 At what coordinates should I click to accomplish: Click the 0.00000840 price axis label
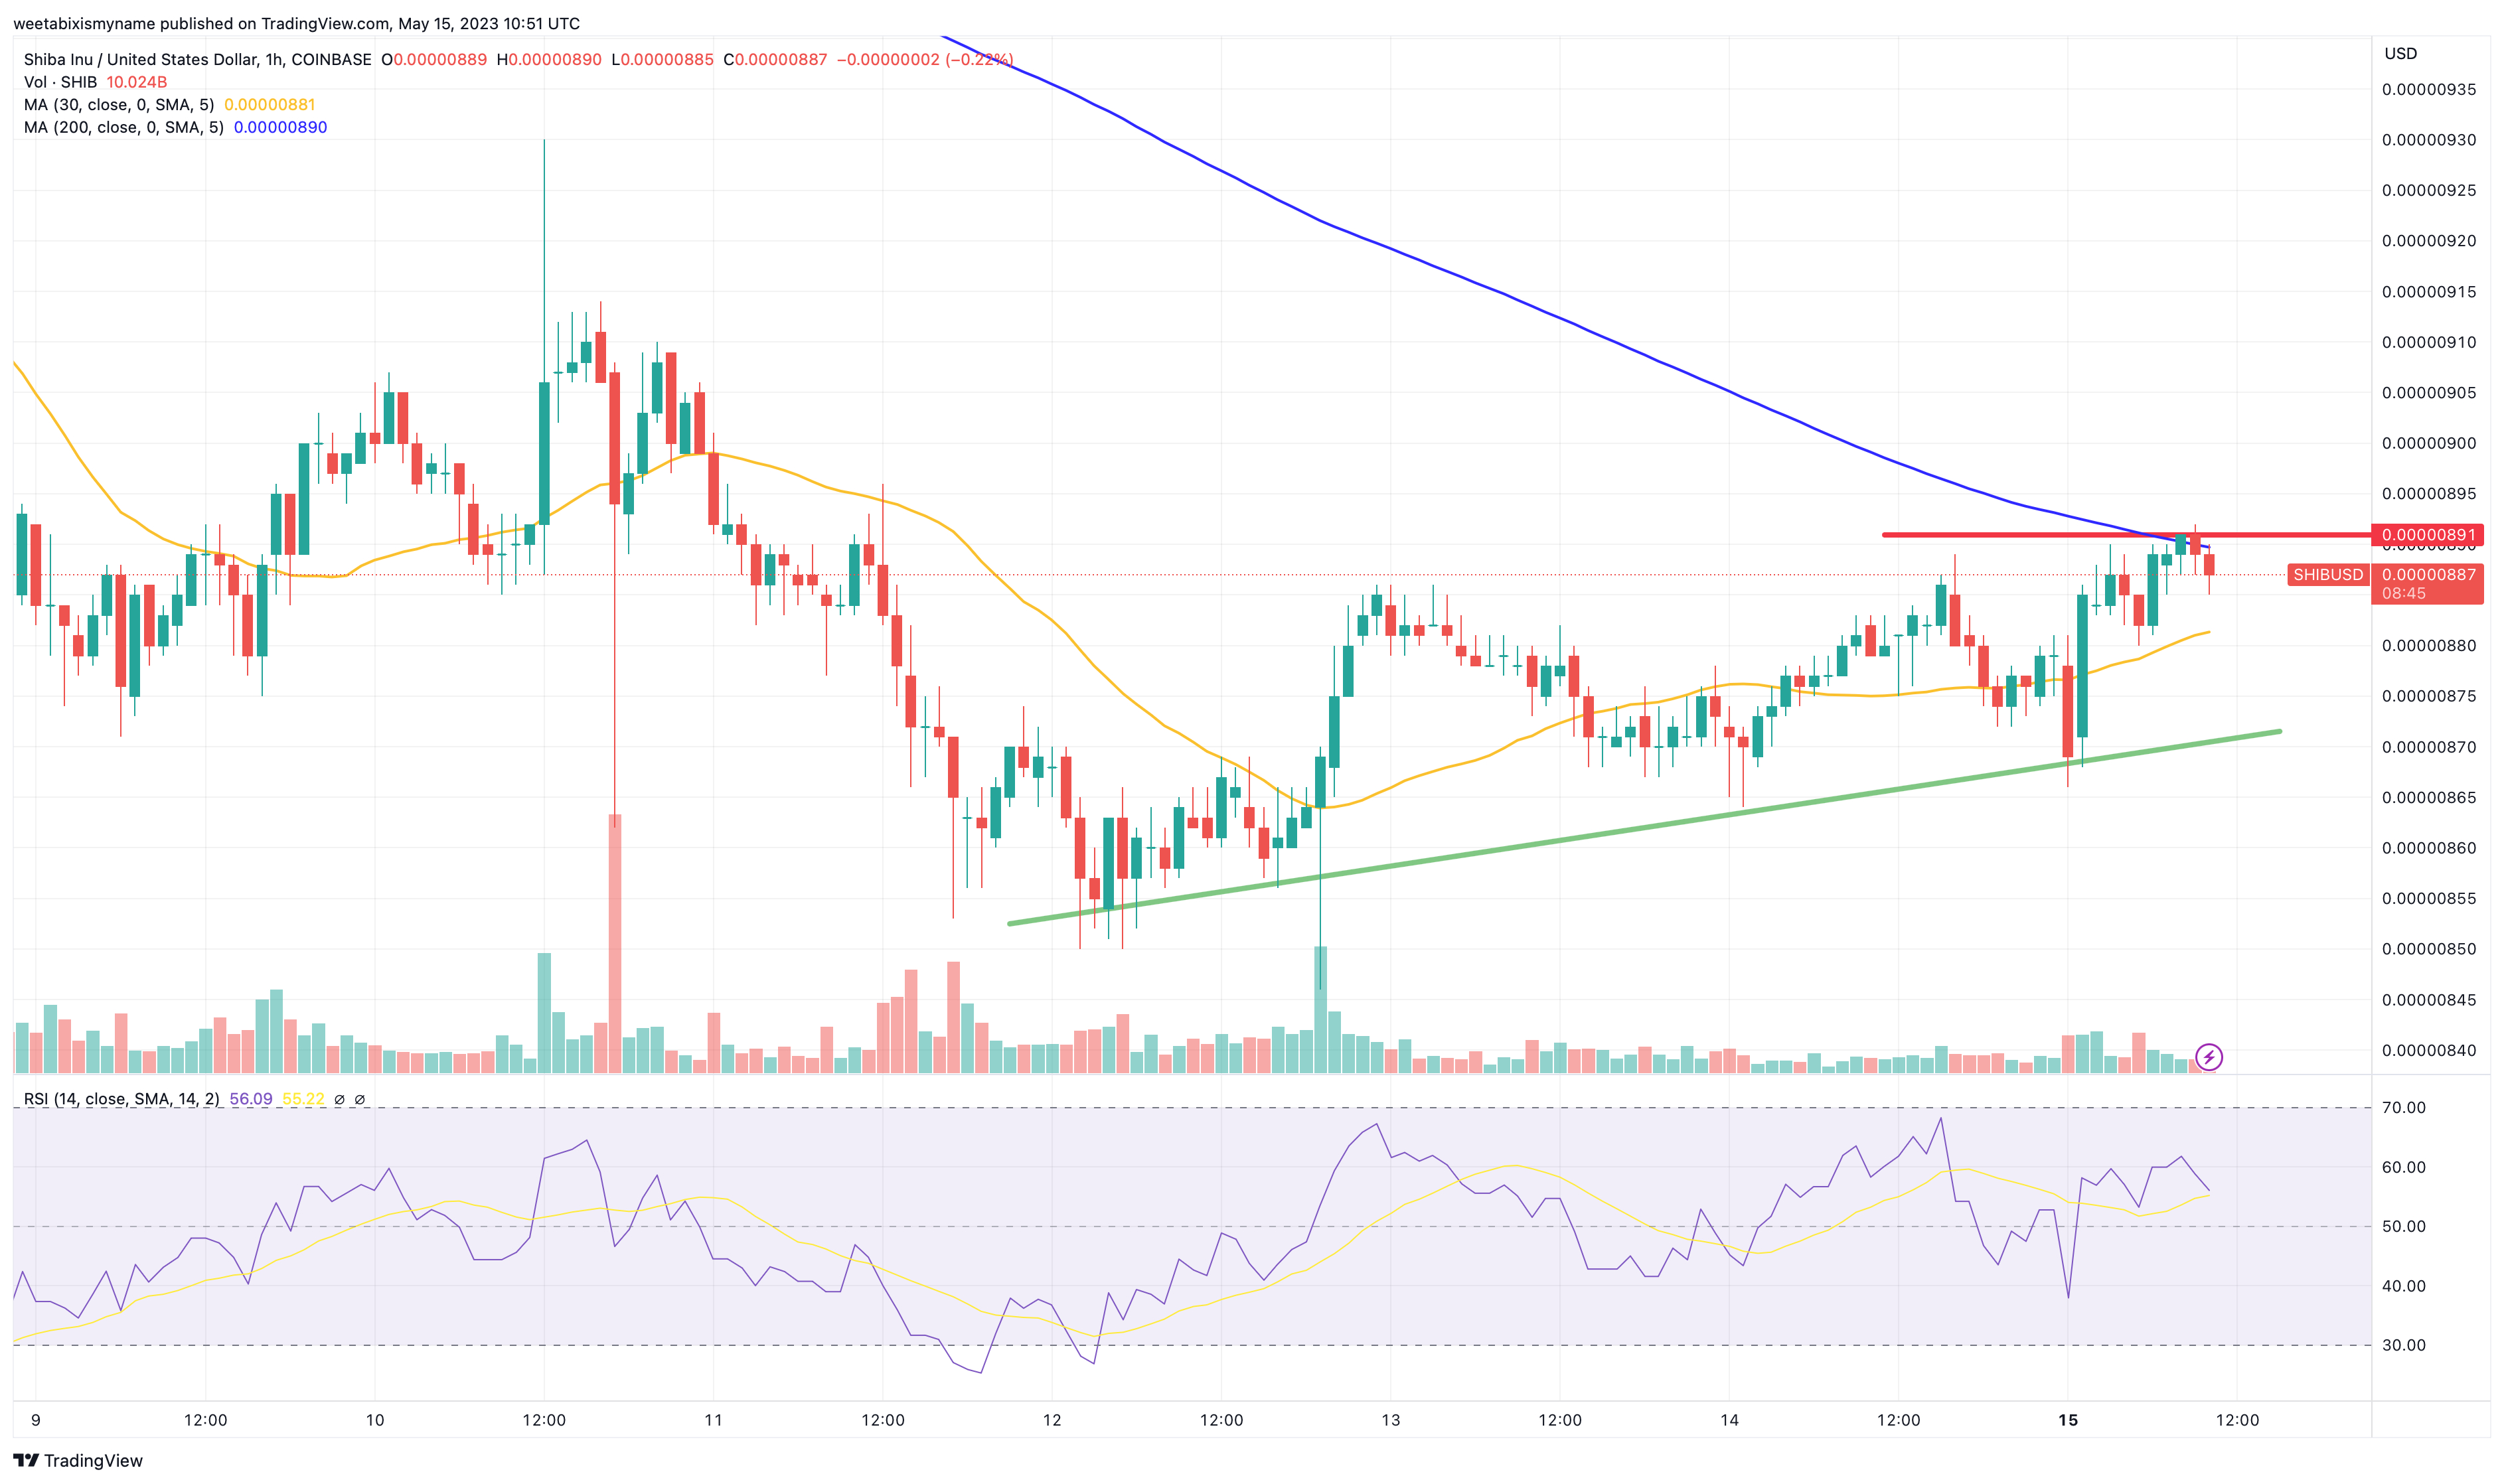click(x=2429, y=1049)
